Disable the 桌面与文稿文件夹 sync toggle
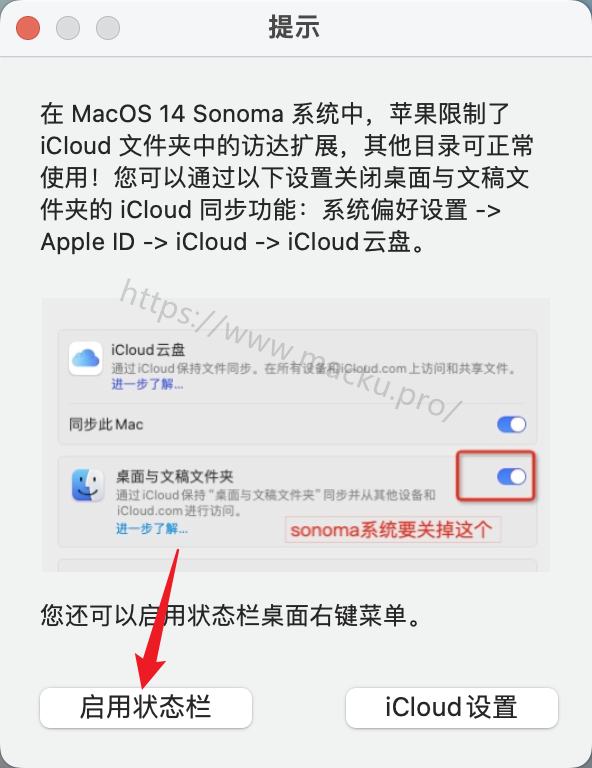 [x=511, y=476]
